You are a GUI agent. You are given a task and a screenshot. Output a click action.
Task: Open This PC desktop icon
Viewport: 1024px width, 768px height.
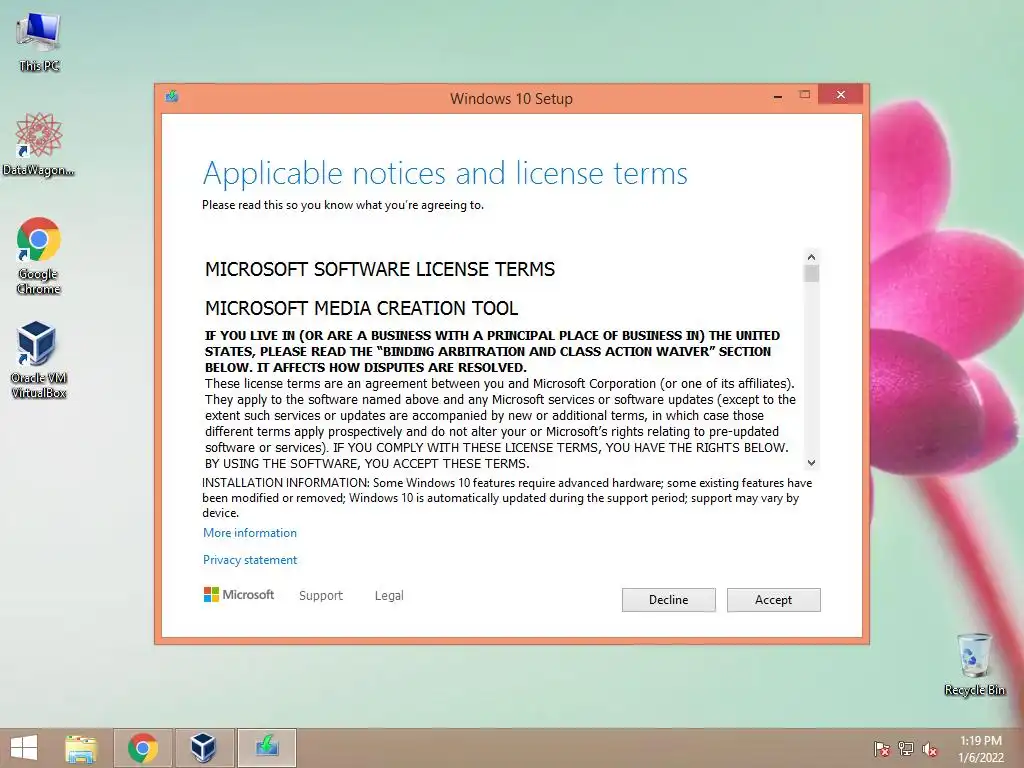pos(39,41)
